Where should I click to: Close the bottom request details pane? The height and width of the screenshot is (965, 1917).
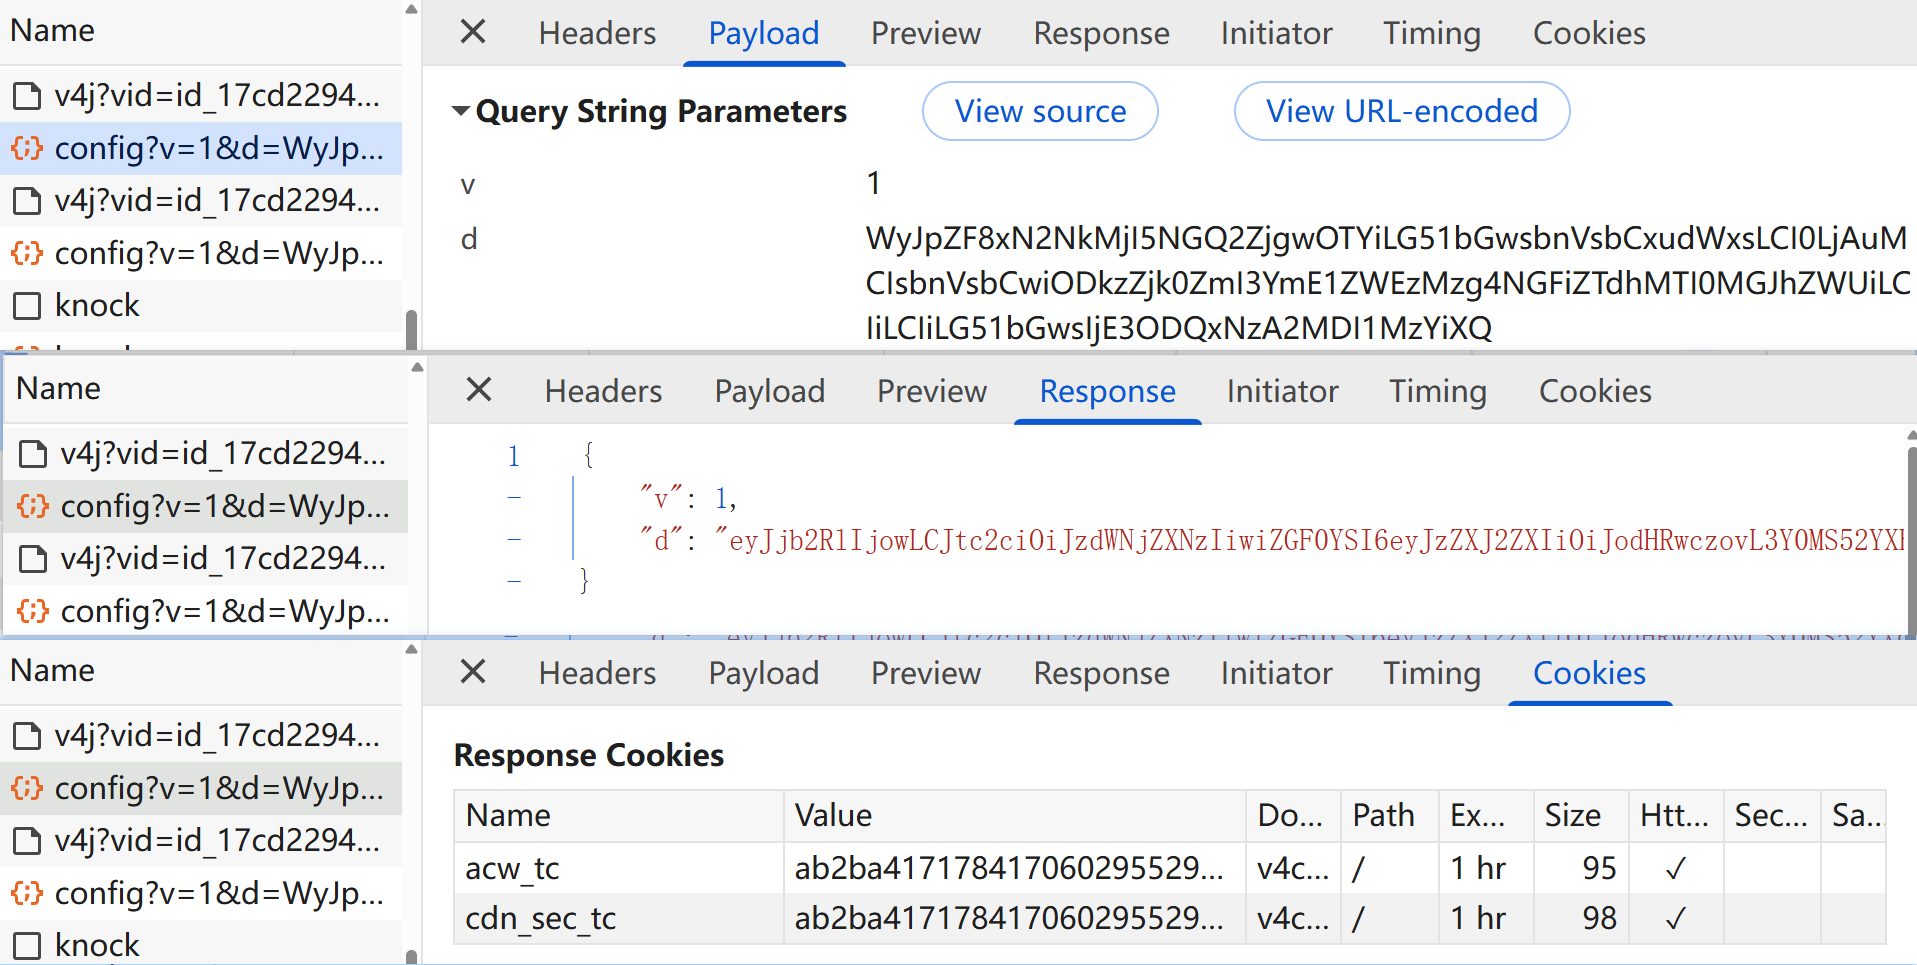click(x=473, y=672)
